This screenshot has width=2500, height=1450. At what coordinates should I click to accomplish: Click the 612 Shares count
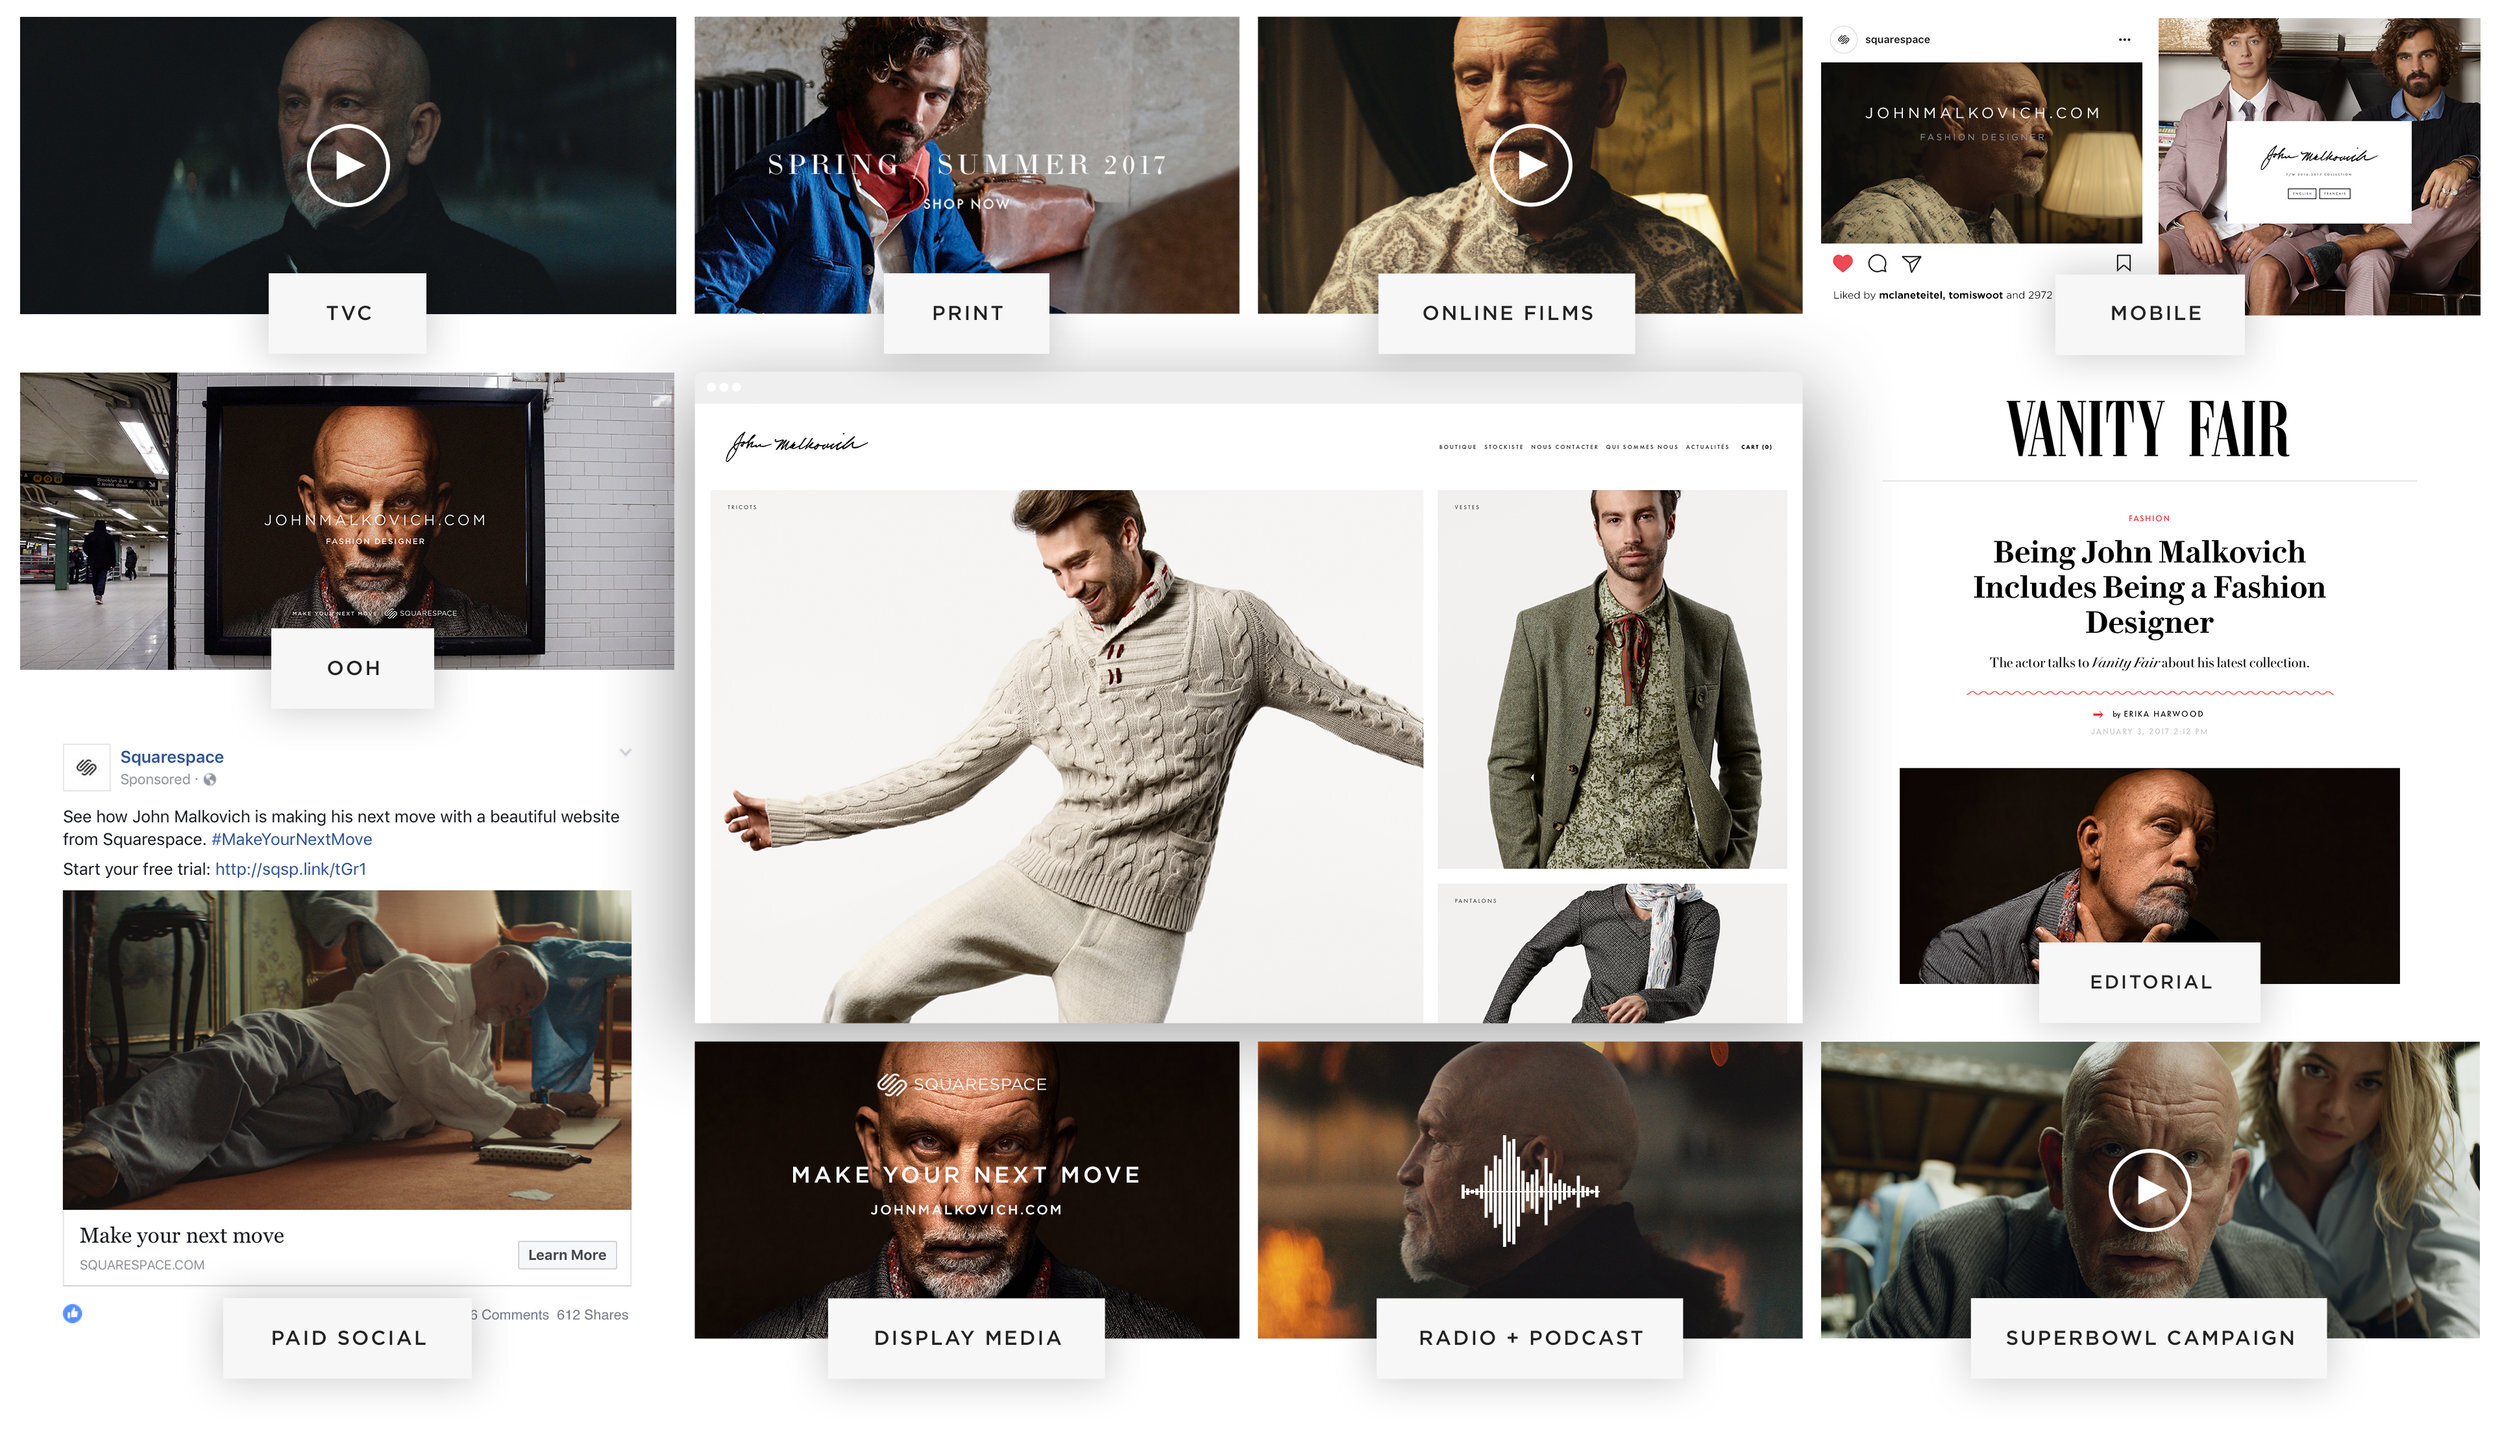pyautogui.click(x=592, y=1315)
